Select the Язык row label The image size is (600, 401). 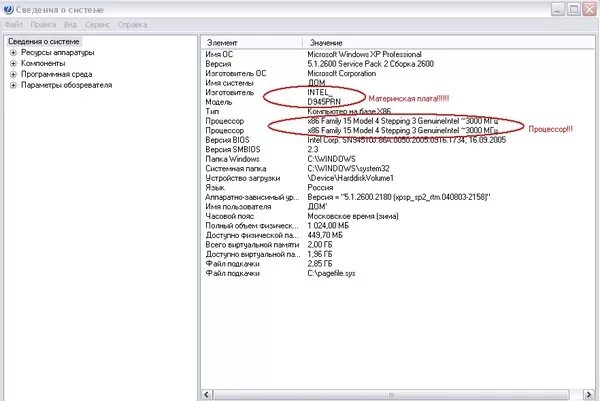pos(215,187)
